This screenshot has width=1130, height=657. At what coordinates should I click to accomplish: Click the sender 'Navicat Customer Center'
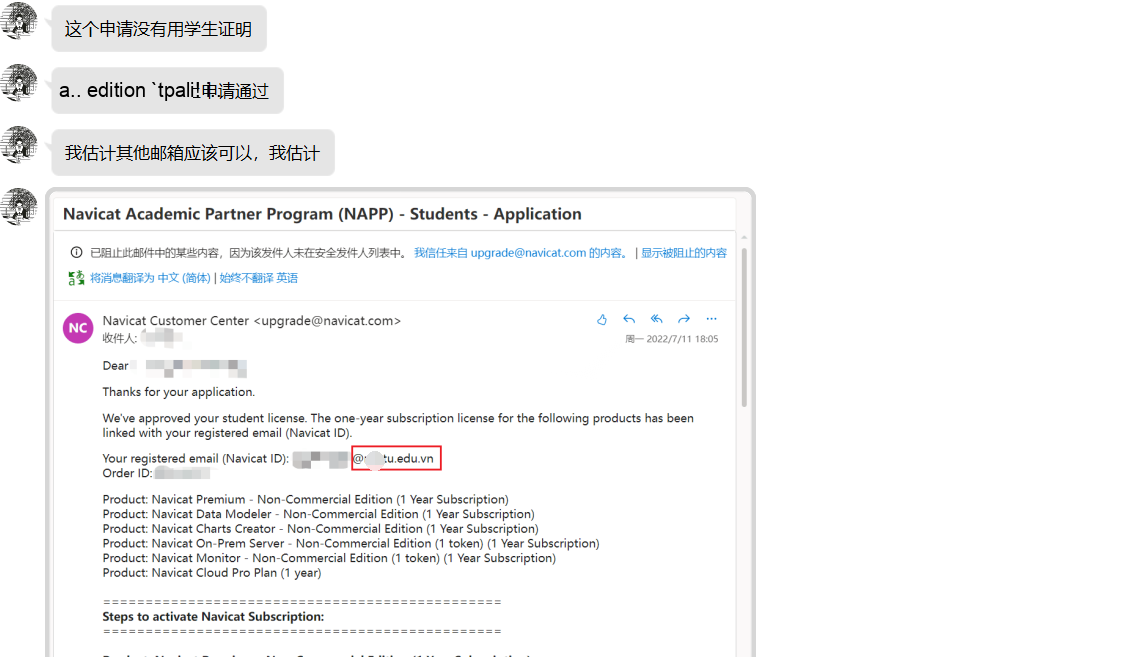click(252, 321)
